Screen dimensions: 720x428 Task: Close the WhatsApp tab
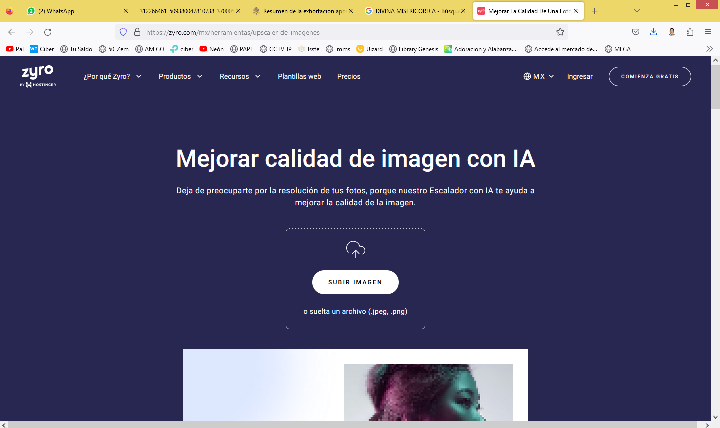(x=125, y=11)
